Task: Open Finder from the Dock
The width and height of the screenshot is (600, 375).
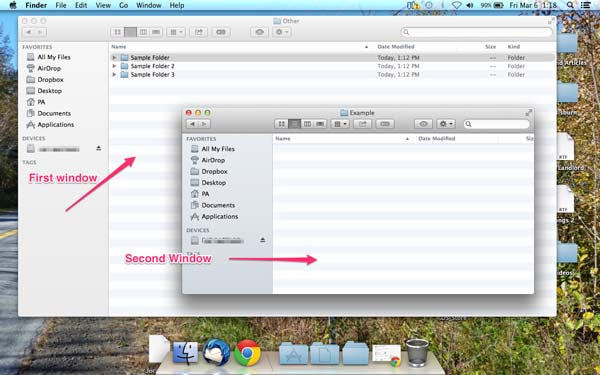Action: click(186, 353)
